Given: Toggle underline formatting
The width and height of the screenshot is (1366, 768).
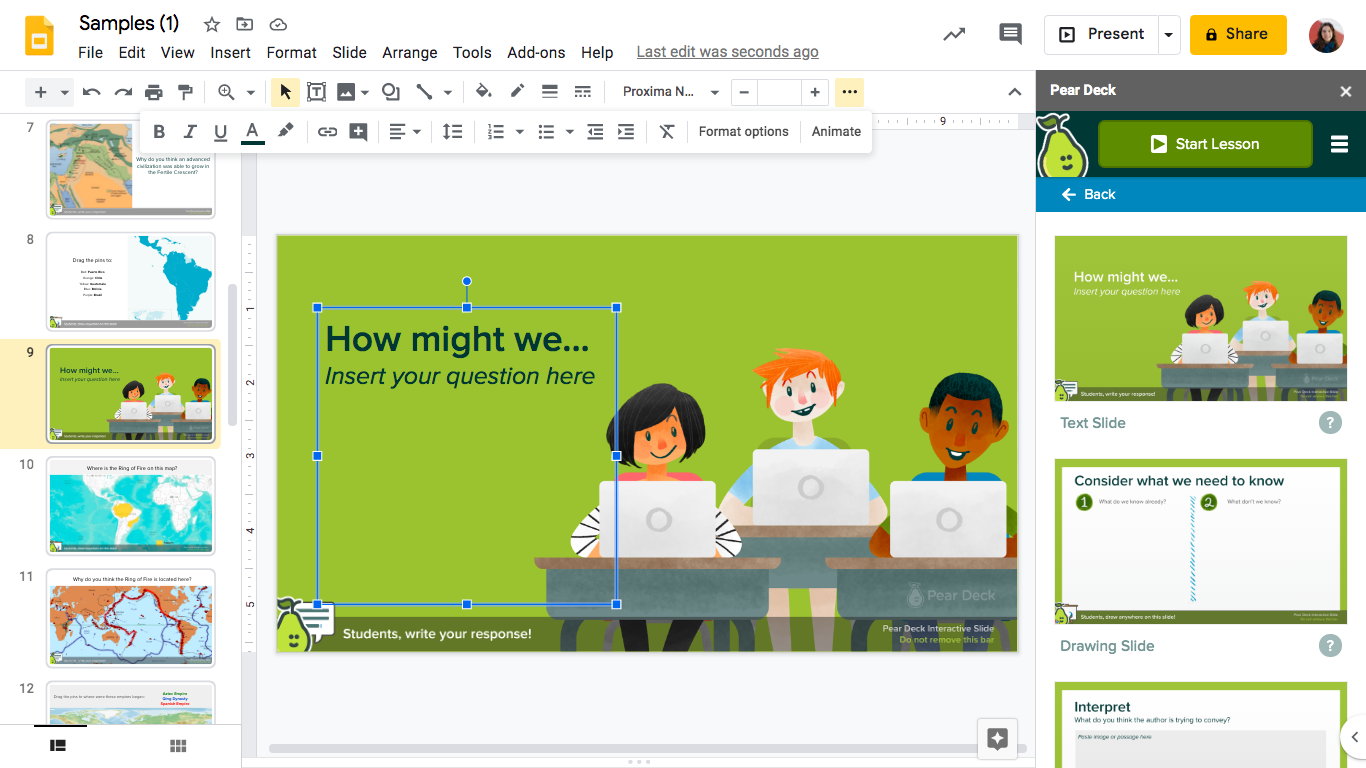Looking at the screenshot, I should pyautogui.click(x=220, y=131).
